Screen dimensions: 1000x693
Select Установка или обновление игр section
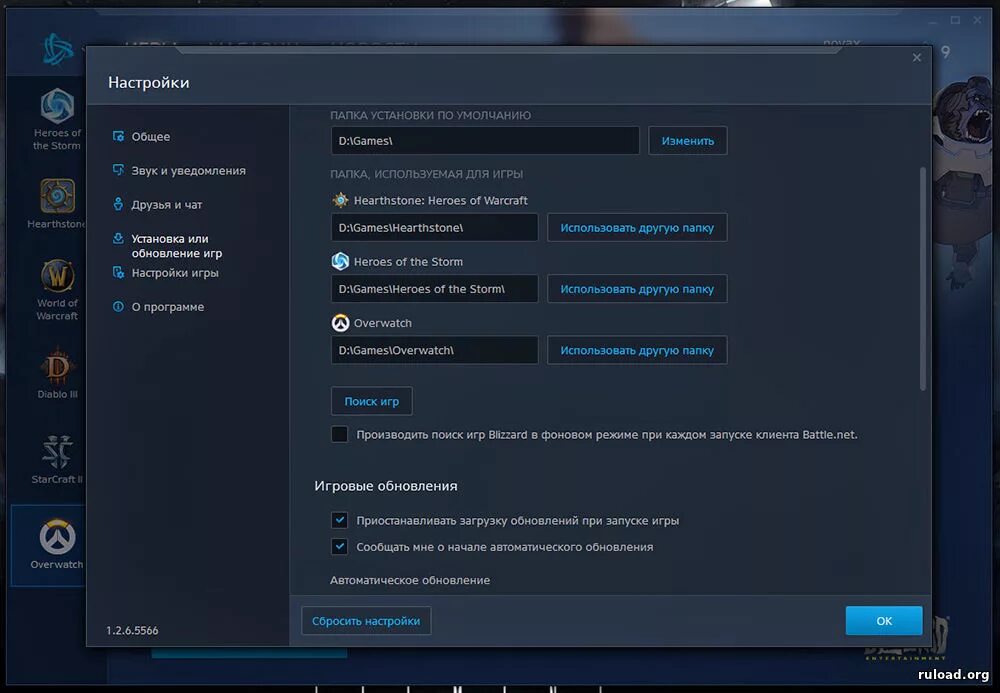[177, 246]
